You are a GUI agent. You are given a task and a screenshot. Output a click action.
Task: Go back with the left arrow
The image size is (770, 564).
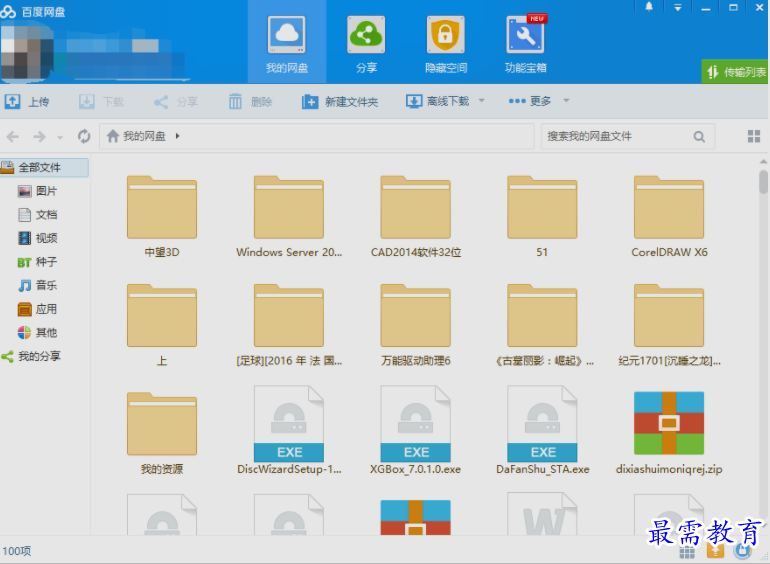[13, 136]
